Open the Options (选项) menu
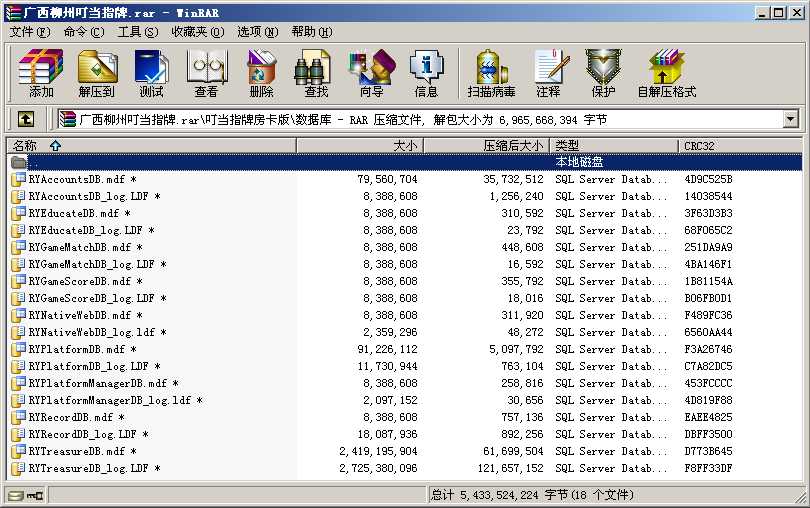810x508 pixels. point(258,32)
